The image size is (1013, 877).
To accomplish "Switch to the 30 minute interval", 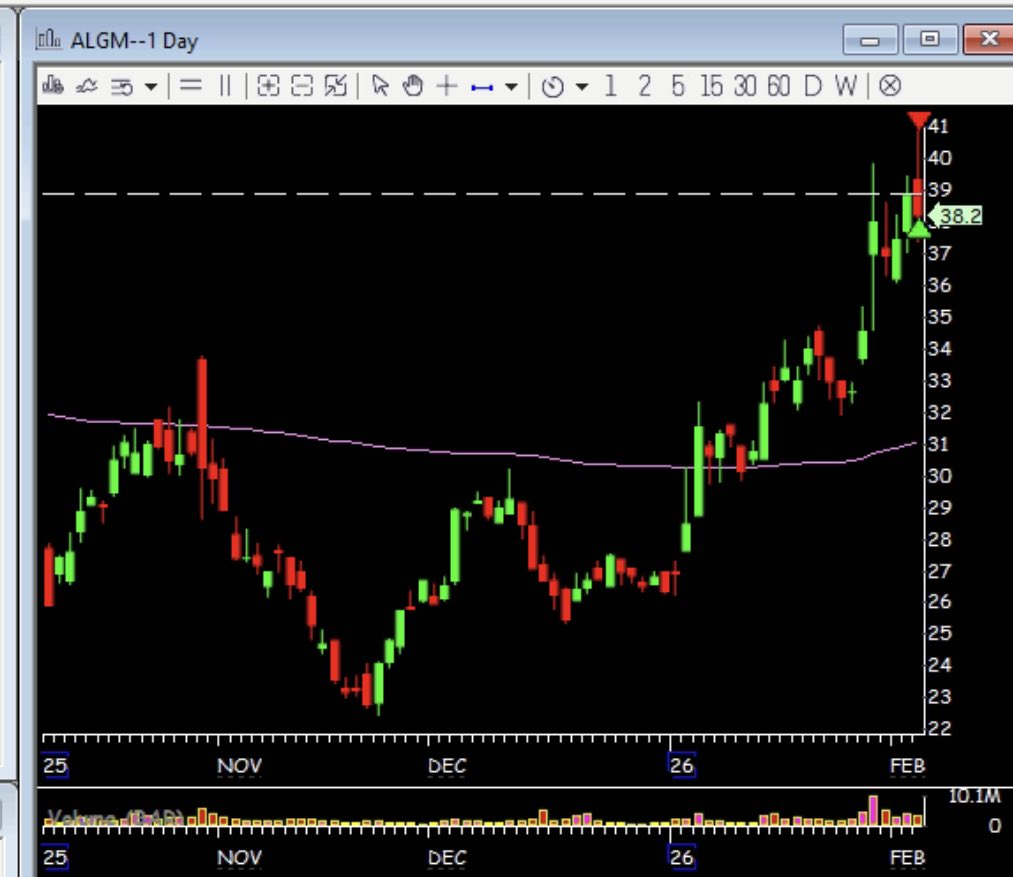I will [745, 85].
